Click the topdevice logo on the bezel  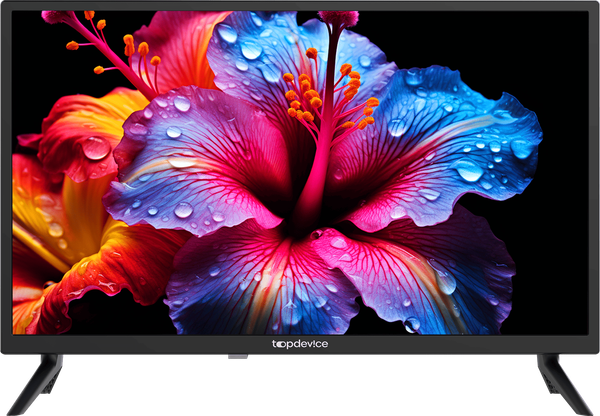(x=300, y=344)
